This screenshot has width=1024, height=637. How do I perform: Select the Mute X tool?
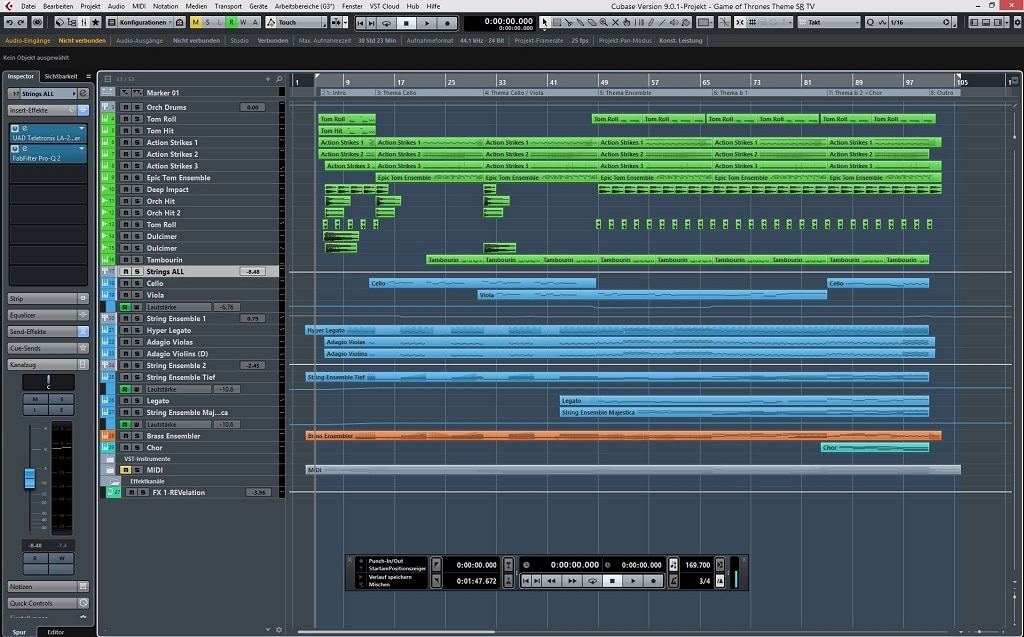[x=615, y=22]
